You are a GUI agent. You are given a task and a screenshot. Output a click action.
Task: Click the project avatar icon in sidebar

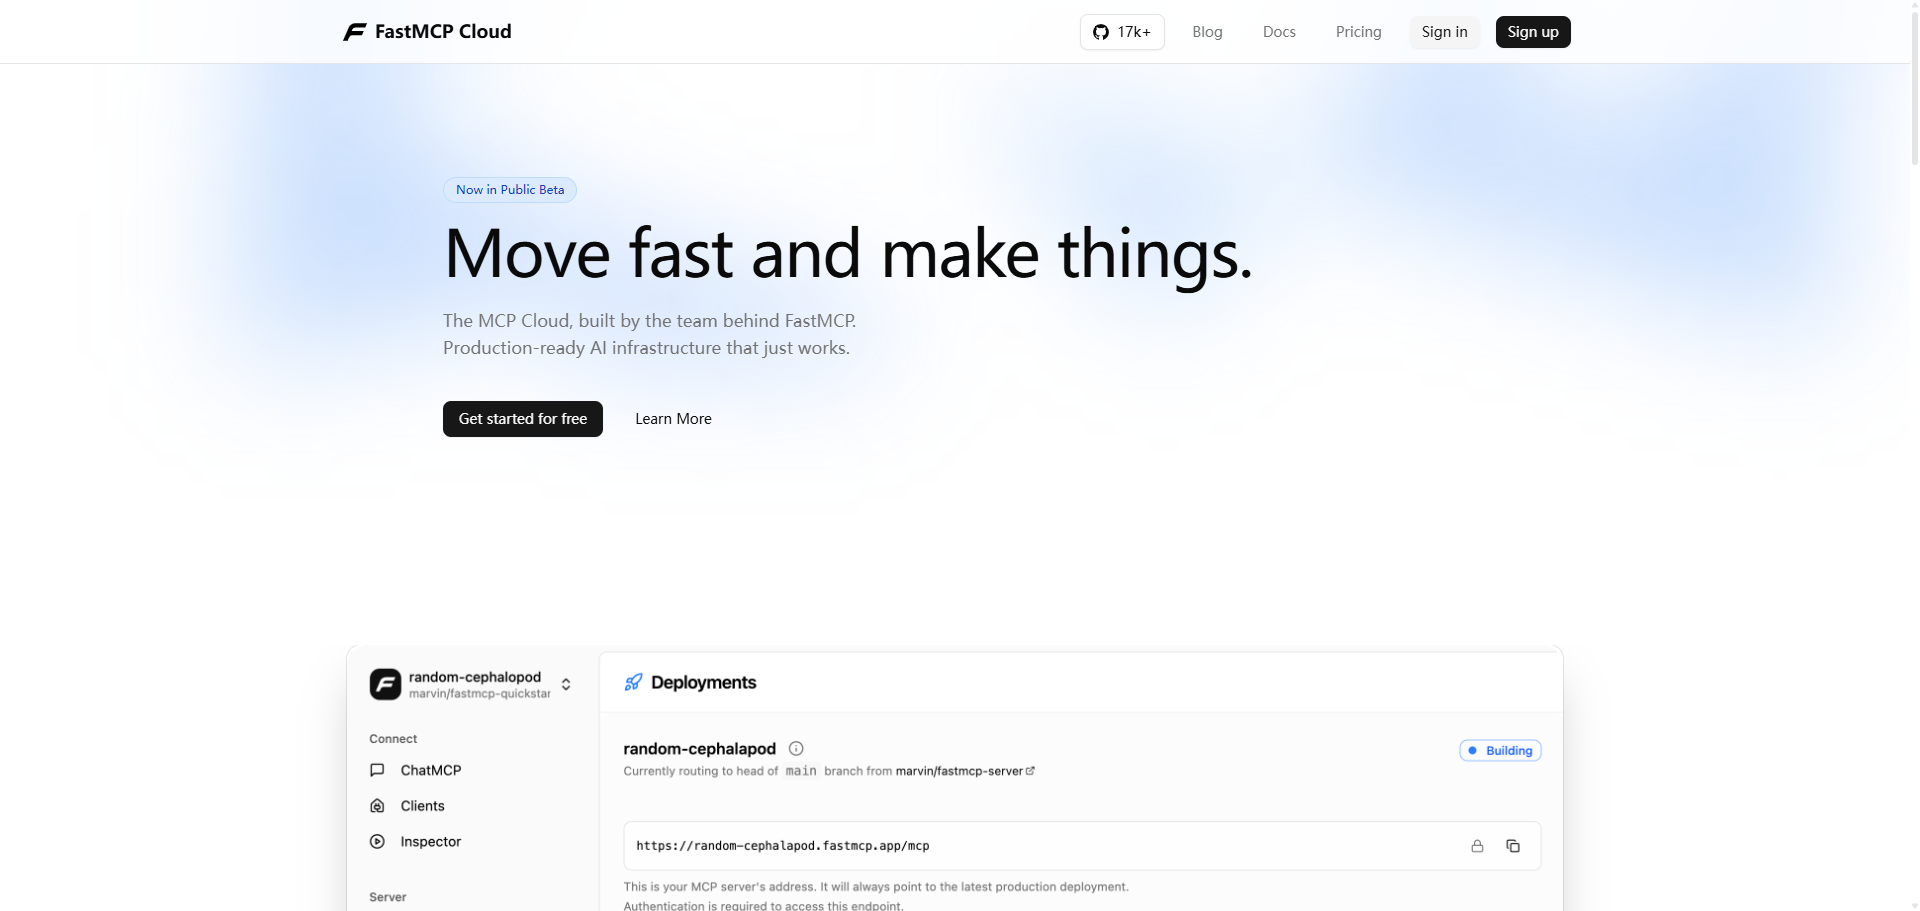click(x=385, y=684)
